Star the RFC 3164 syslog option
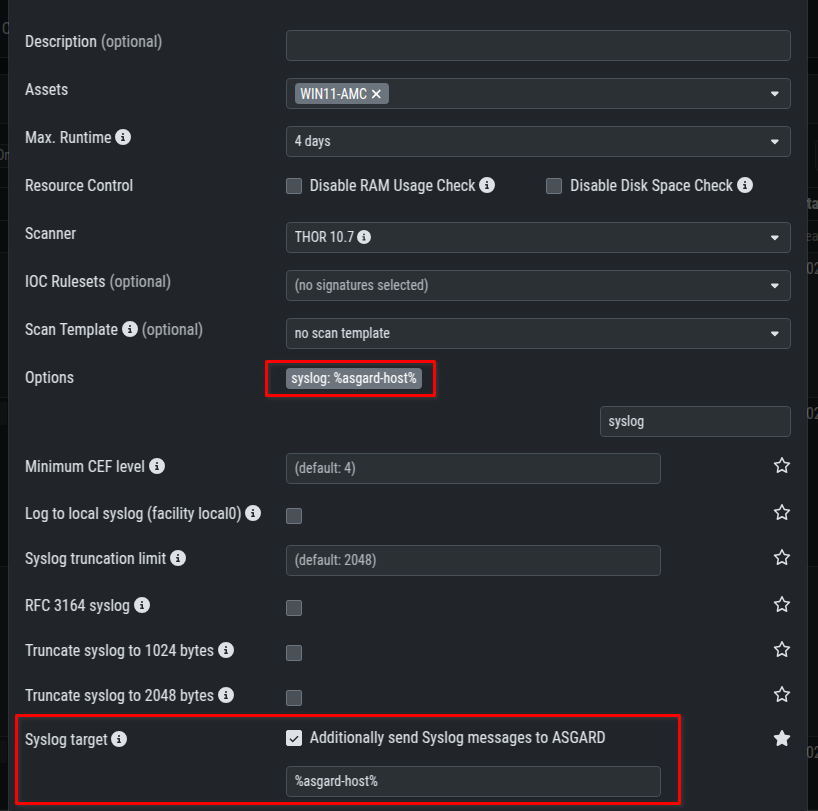This screenshot has height=811, width=818. (782, 604)
